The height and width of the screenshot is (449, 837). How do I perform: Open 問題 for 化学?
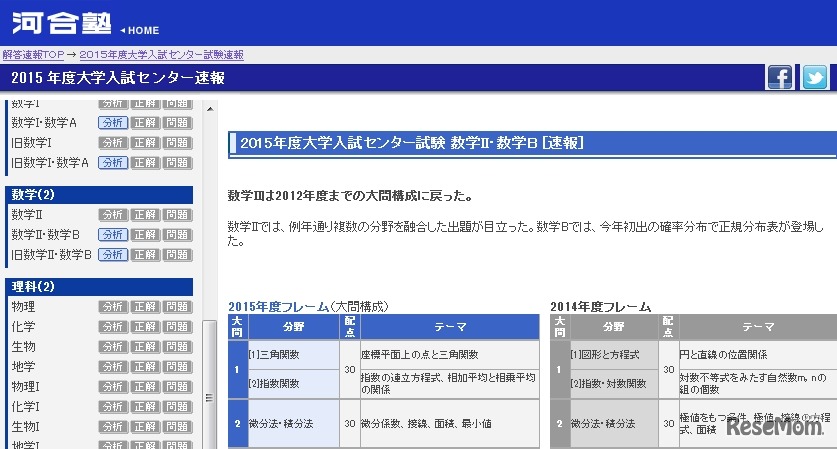point(177,327)
